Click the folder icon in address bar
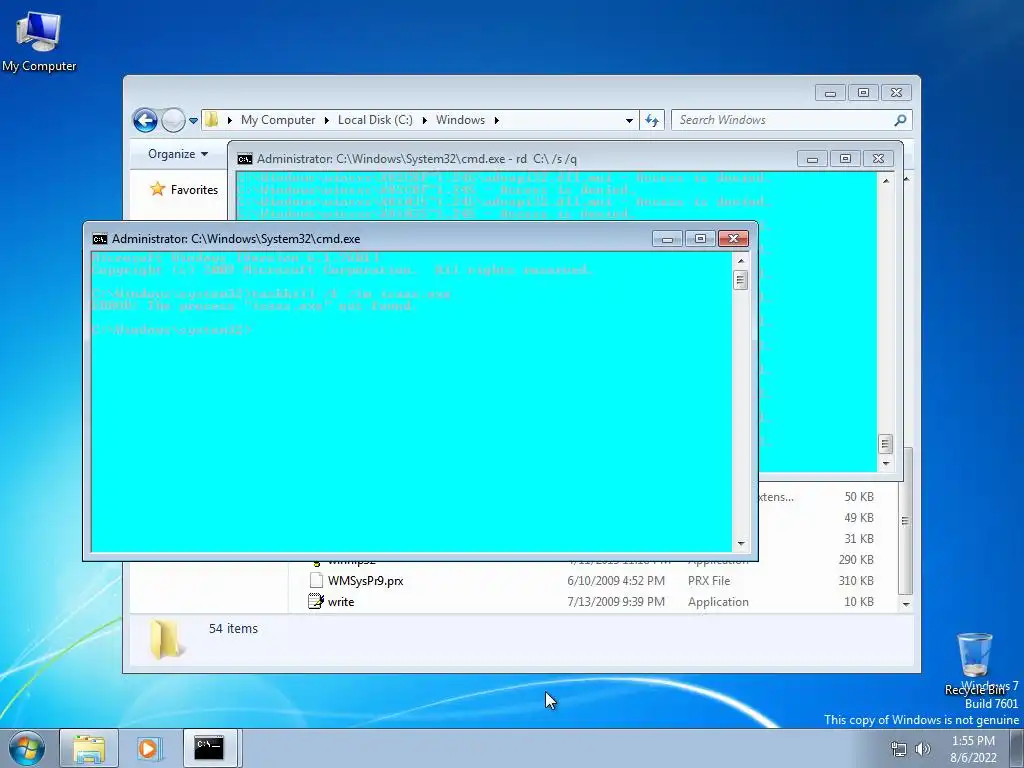Viewport: 1024px width, 768px height. click(211, 120)
